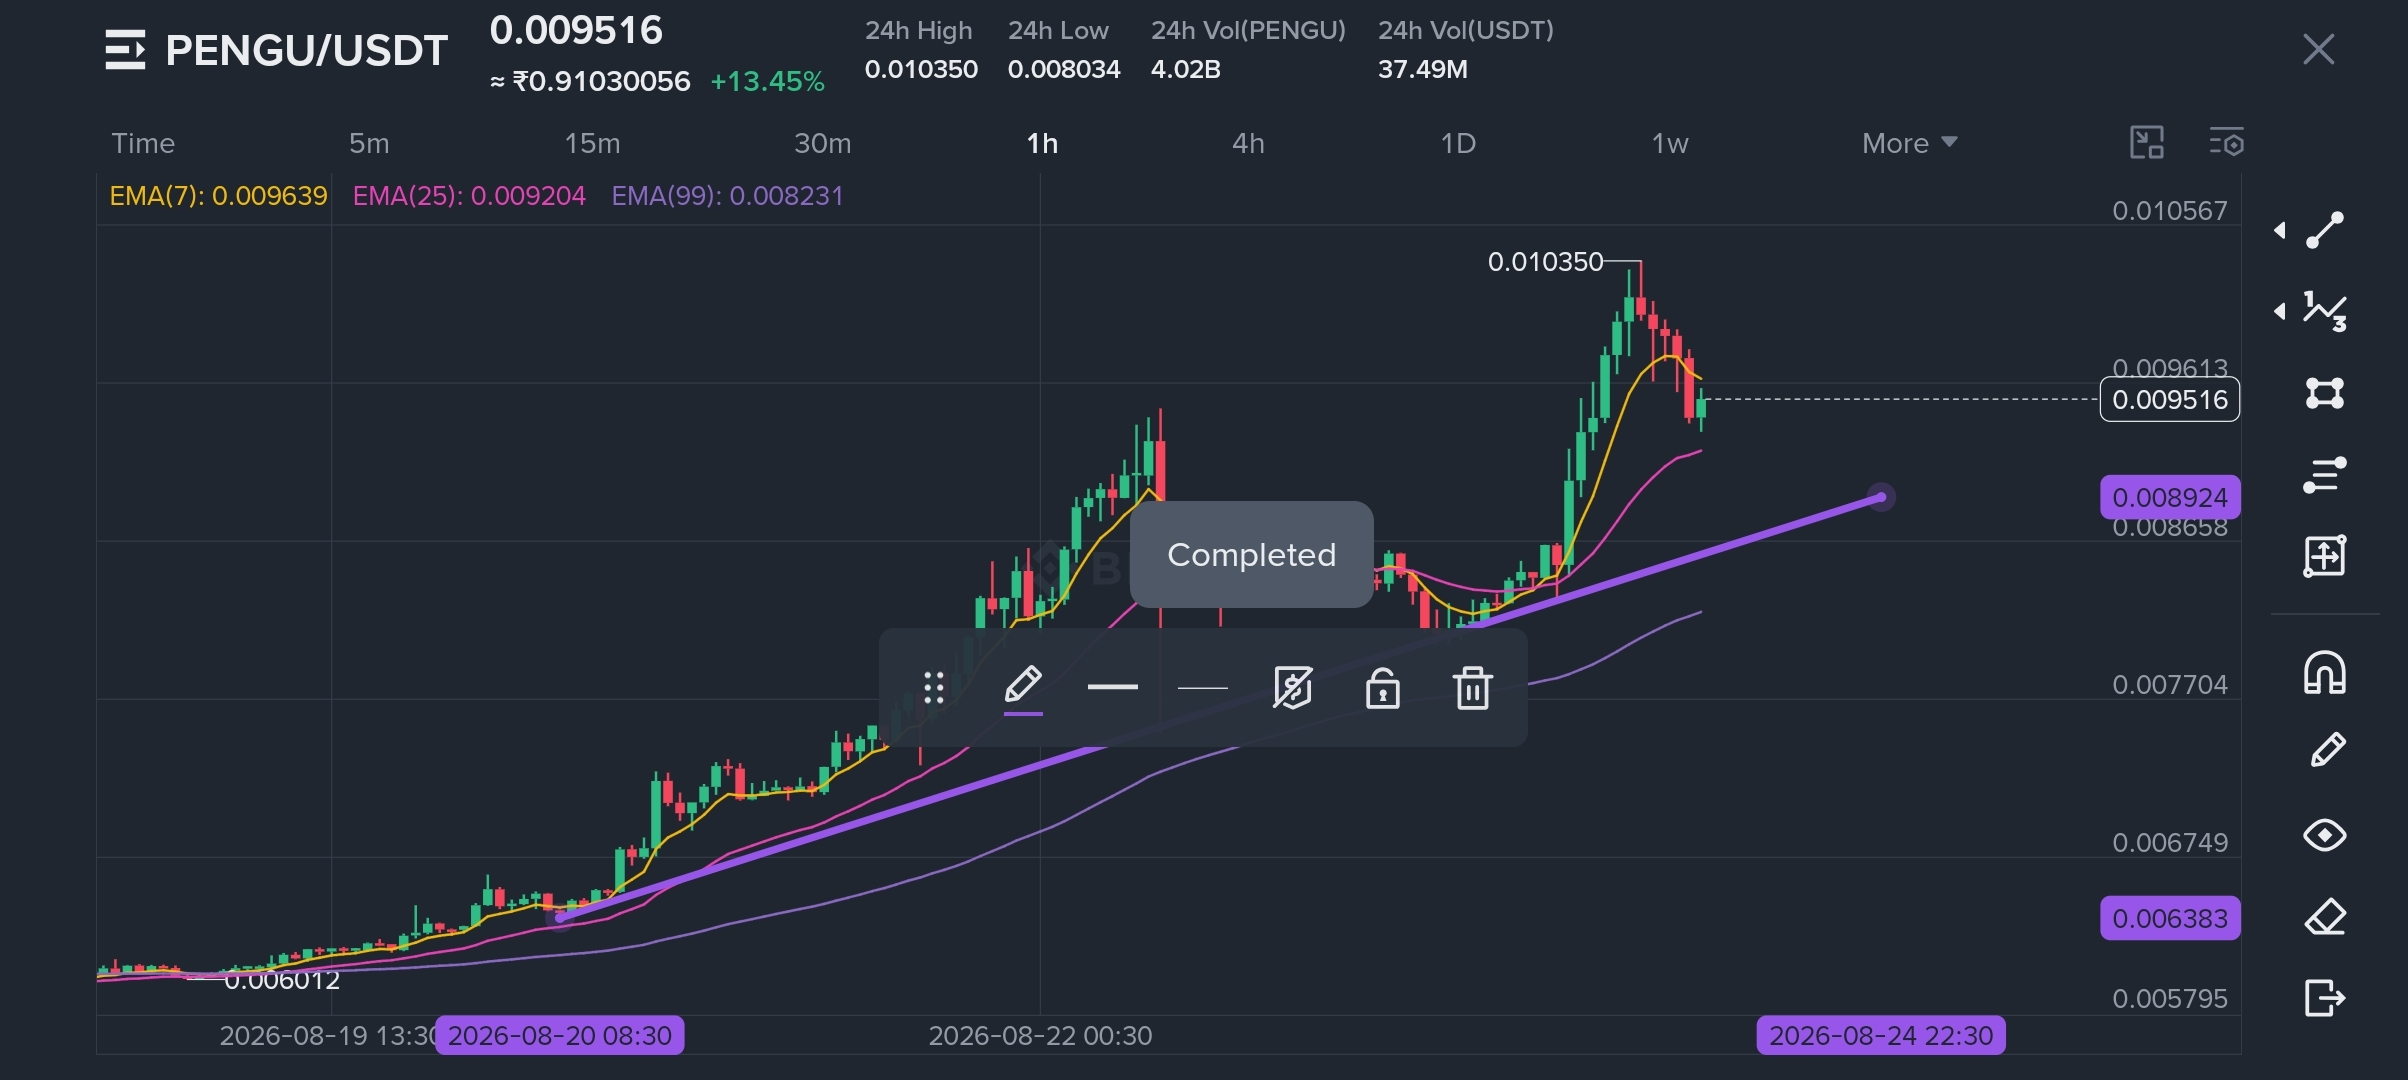Open the More timeframes dropdown
The image size is (2408, 1080).
pyautogui.click(x=1909, y=143)
